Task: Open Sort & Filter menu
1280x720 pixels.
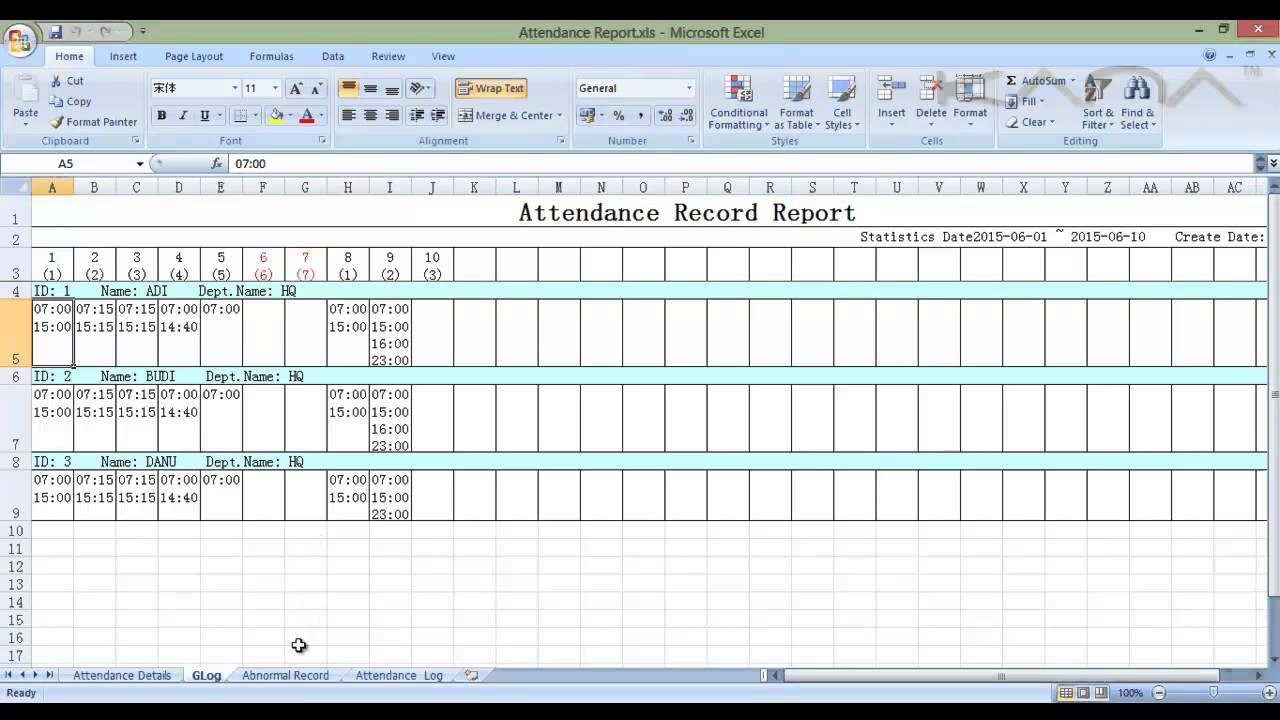Action: [1098, 102]
